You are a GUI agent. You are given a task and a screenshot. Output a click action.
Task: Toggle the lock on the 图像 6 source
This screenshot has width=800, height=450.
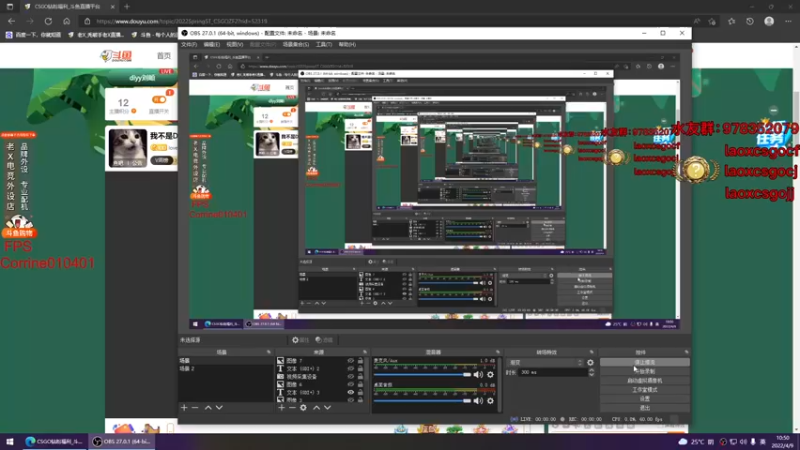[360, 384]
